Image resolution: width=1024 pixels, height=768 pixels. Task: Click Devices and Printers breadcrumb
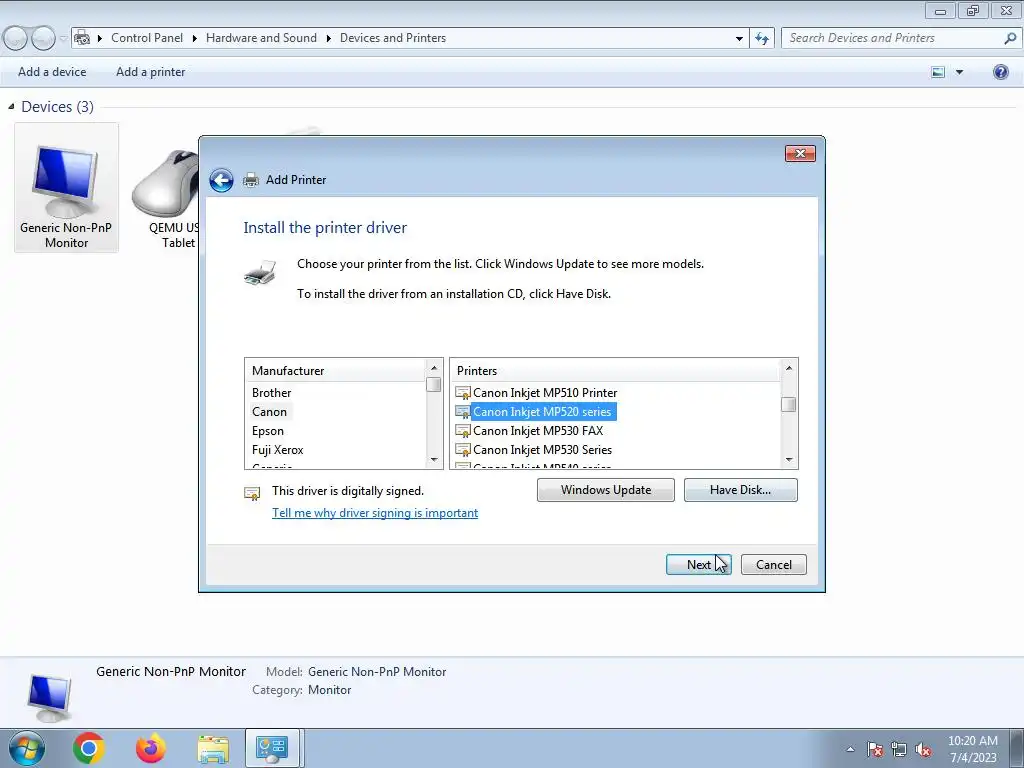point(392,38)
